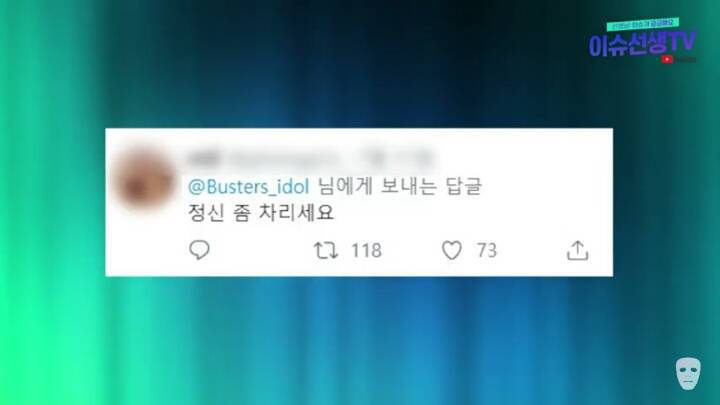The height and width of the screenshot is (405, 720).
Task: Open the blurred profile avatar
Action: pos(145,180)
